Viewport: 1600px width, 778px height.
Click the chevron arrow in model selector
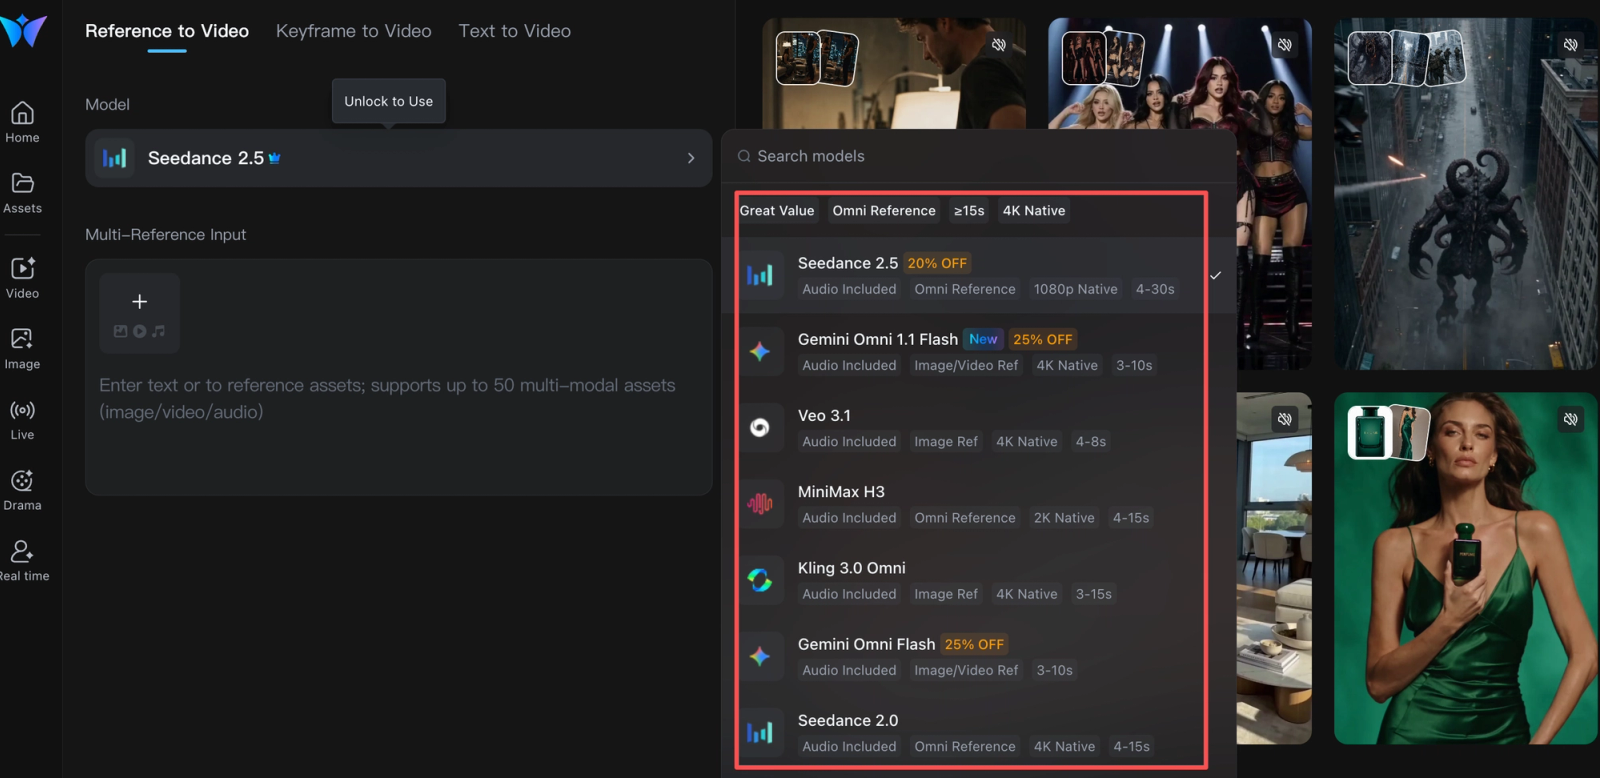click(x=691, y=158)
